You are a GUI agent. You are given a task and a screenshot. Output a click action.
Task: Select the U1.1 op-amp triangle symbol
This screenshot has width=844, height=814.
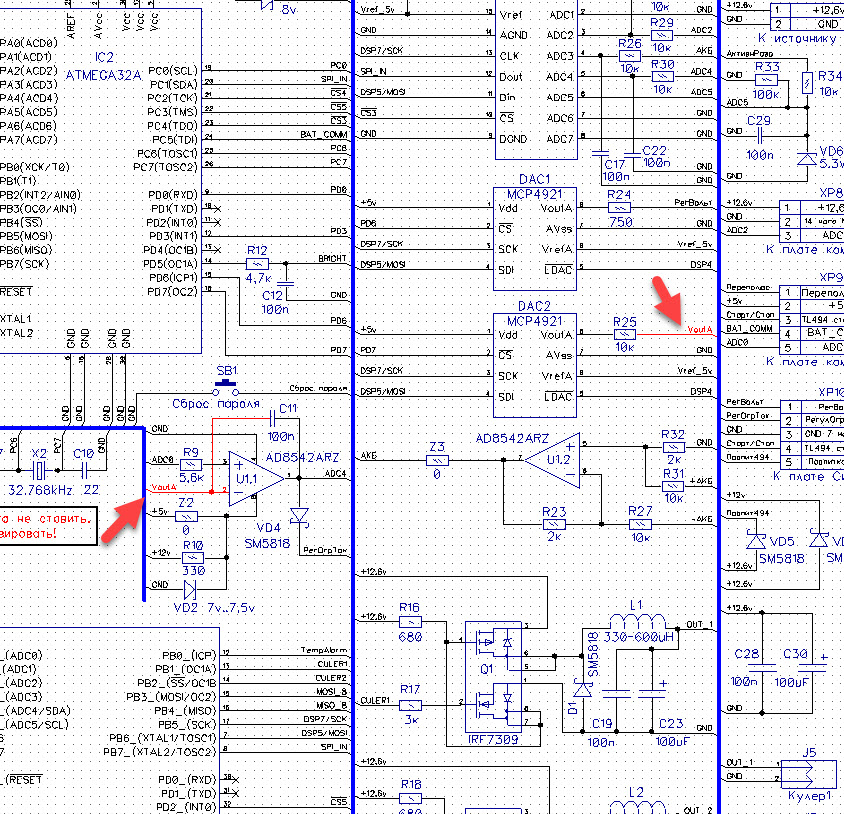[x=242, y=477]
